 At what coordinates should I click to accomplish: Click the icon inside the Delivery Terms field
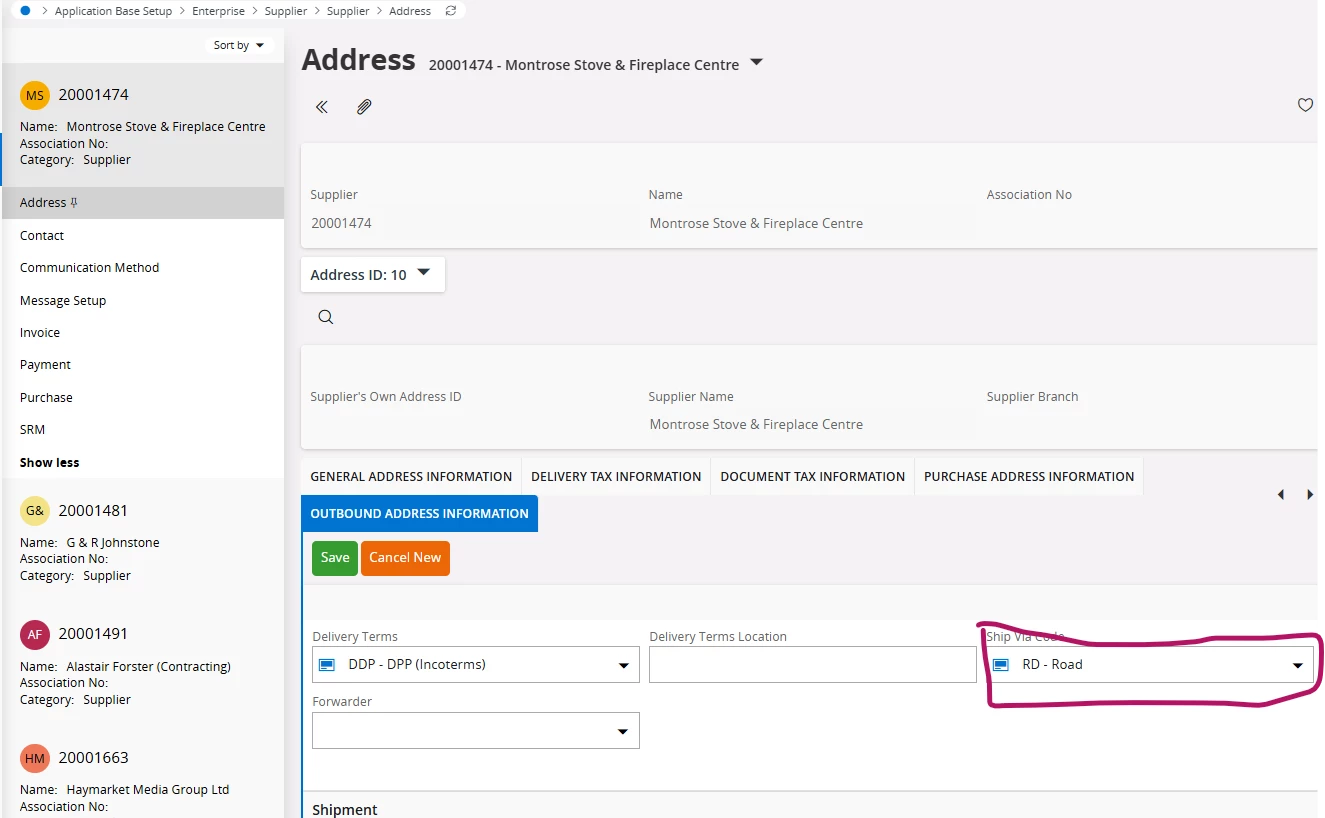[326, 665]
